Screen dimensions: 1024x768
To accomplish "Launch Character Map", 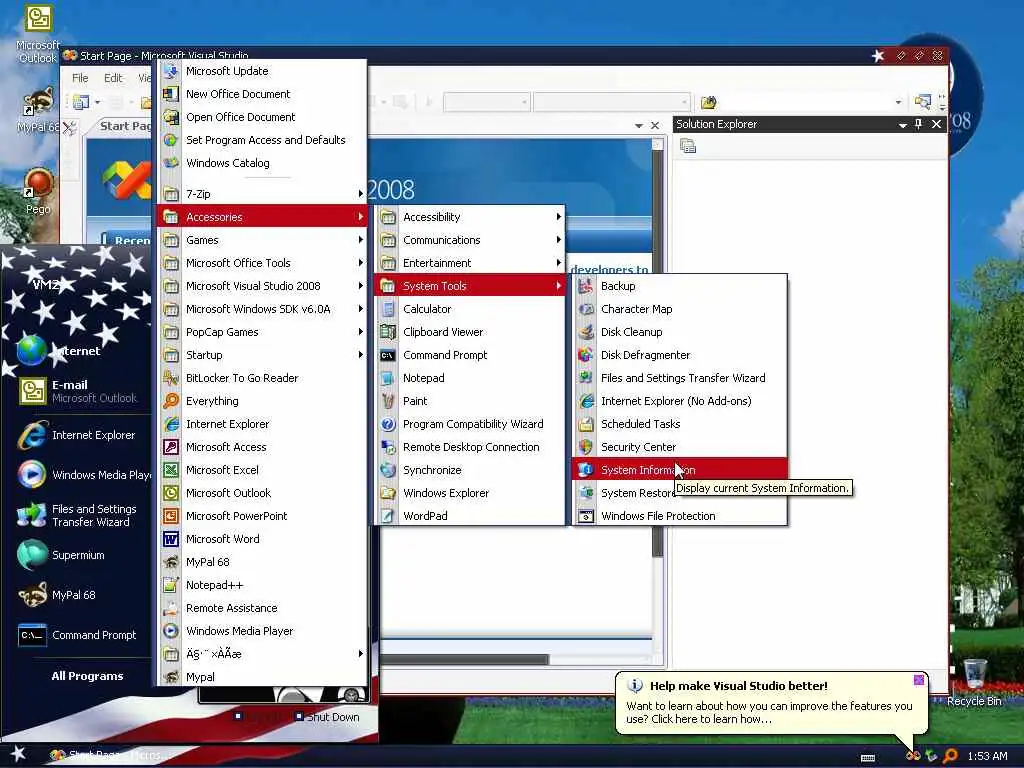I will coord(679,309).
